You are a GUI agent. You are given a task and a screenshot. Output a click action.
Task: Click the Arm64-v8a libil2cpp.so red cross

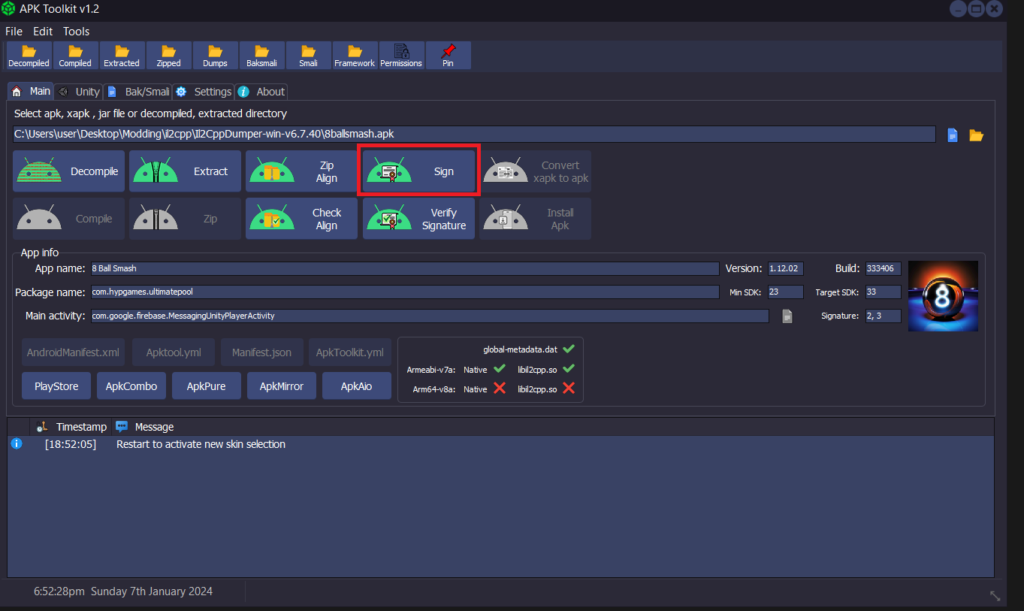[569, 388]
